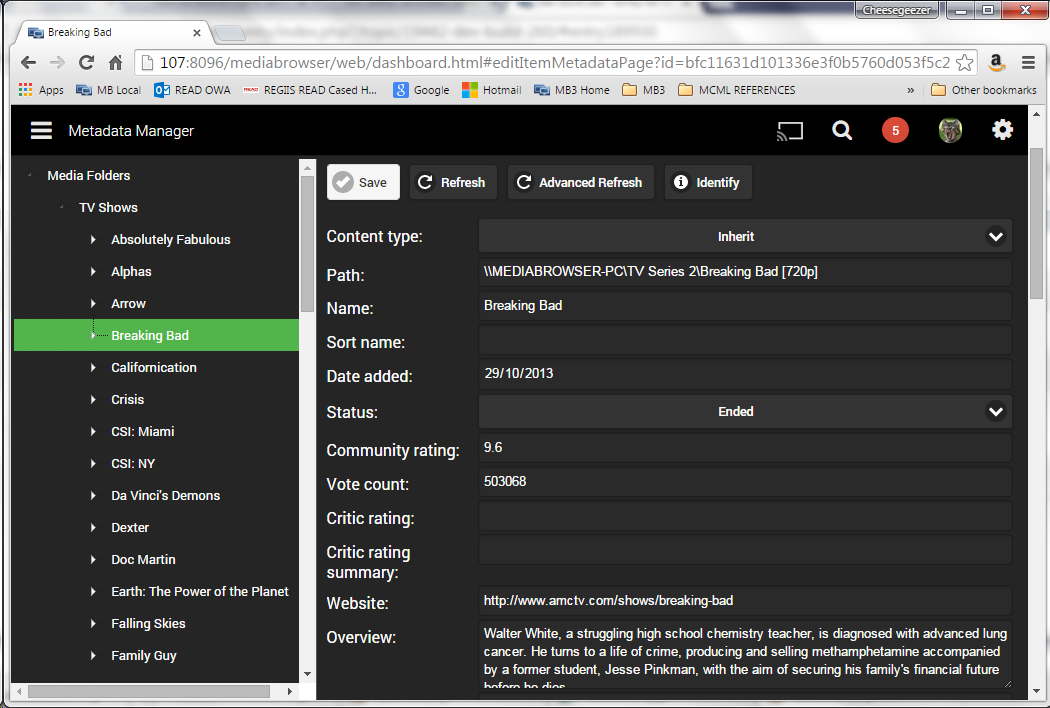Click the browser Home icon
This screenshot has width=1050, height=708.
(x=116, y=63)
